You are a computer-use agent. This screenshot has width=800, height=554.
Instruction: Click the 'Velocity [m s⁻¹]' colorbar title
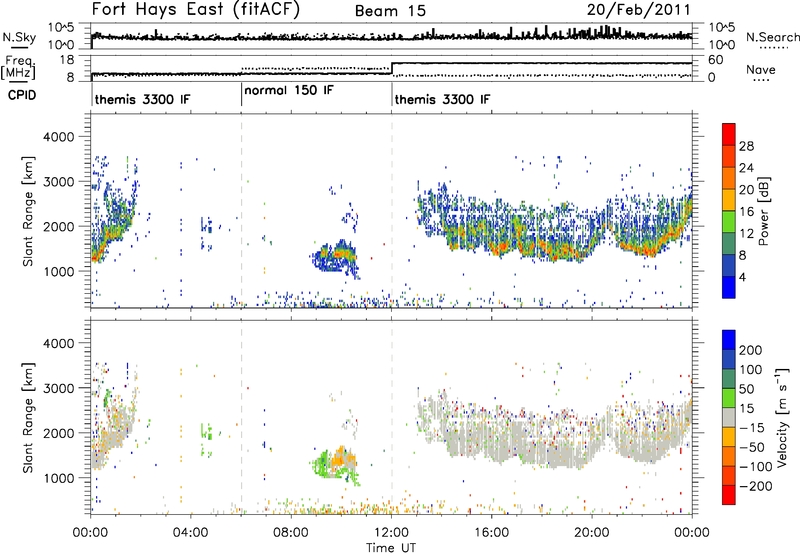pyautogui.click(x=782, y=417)
